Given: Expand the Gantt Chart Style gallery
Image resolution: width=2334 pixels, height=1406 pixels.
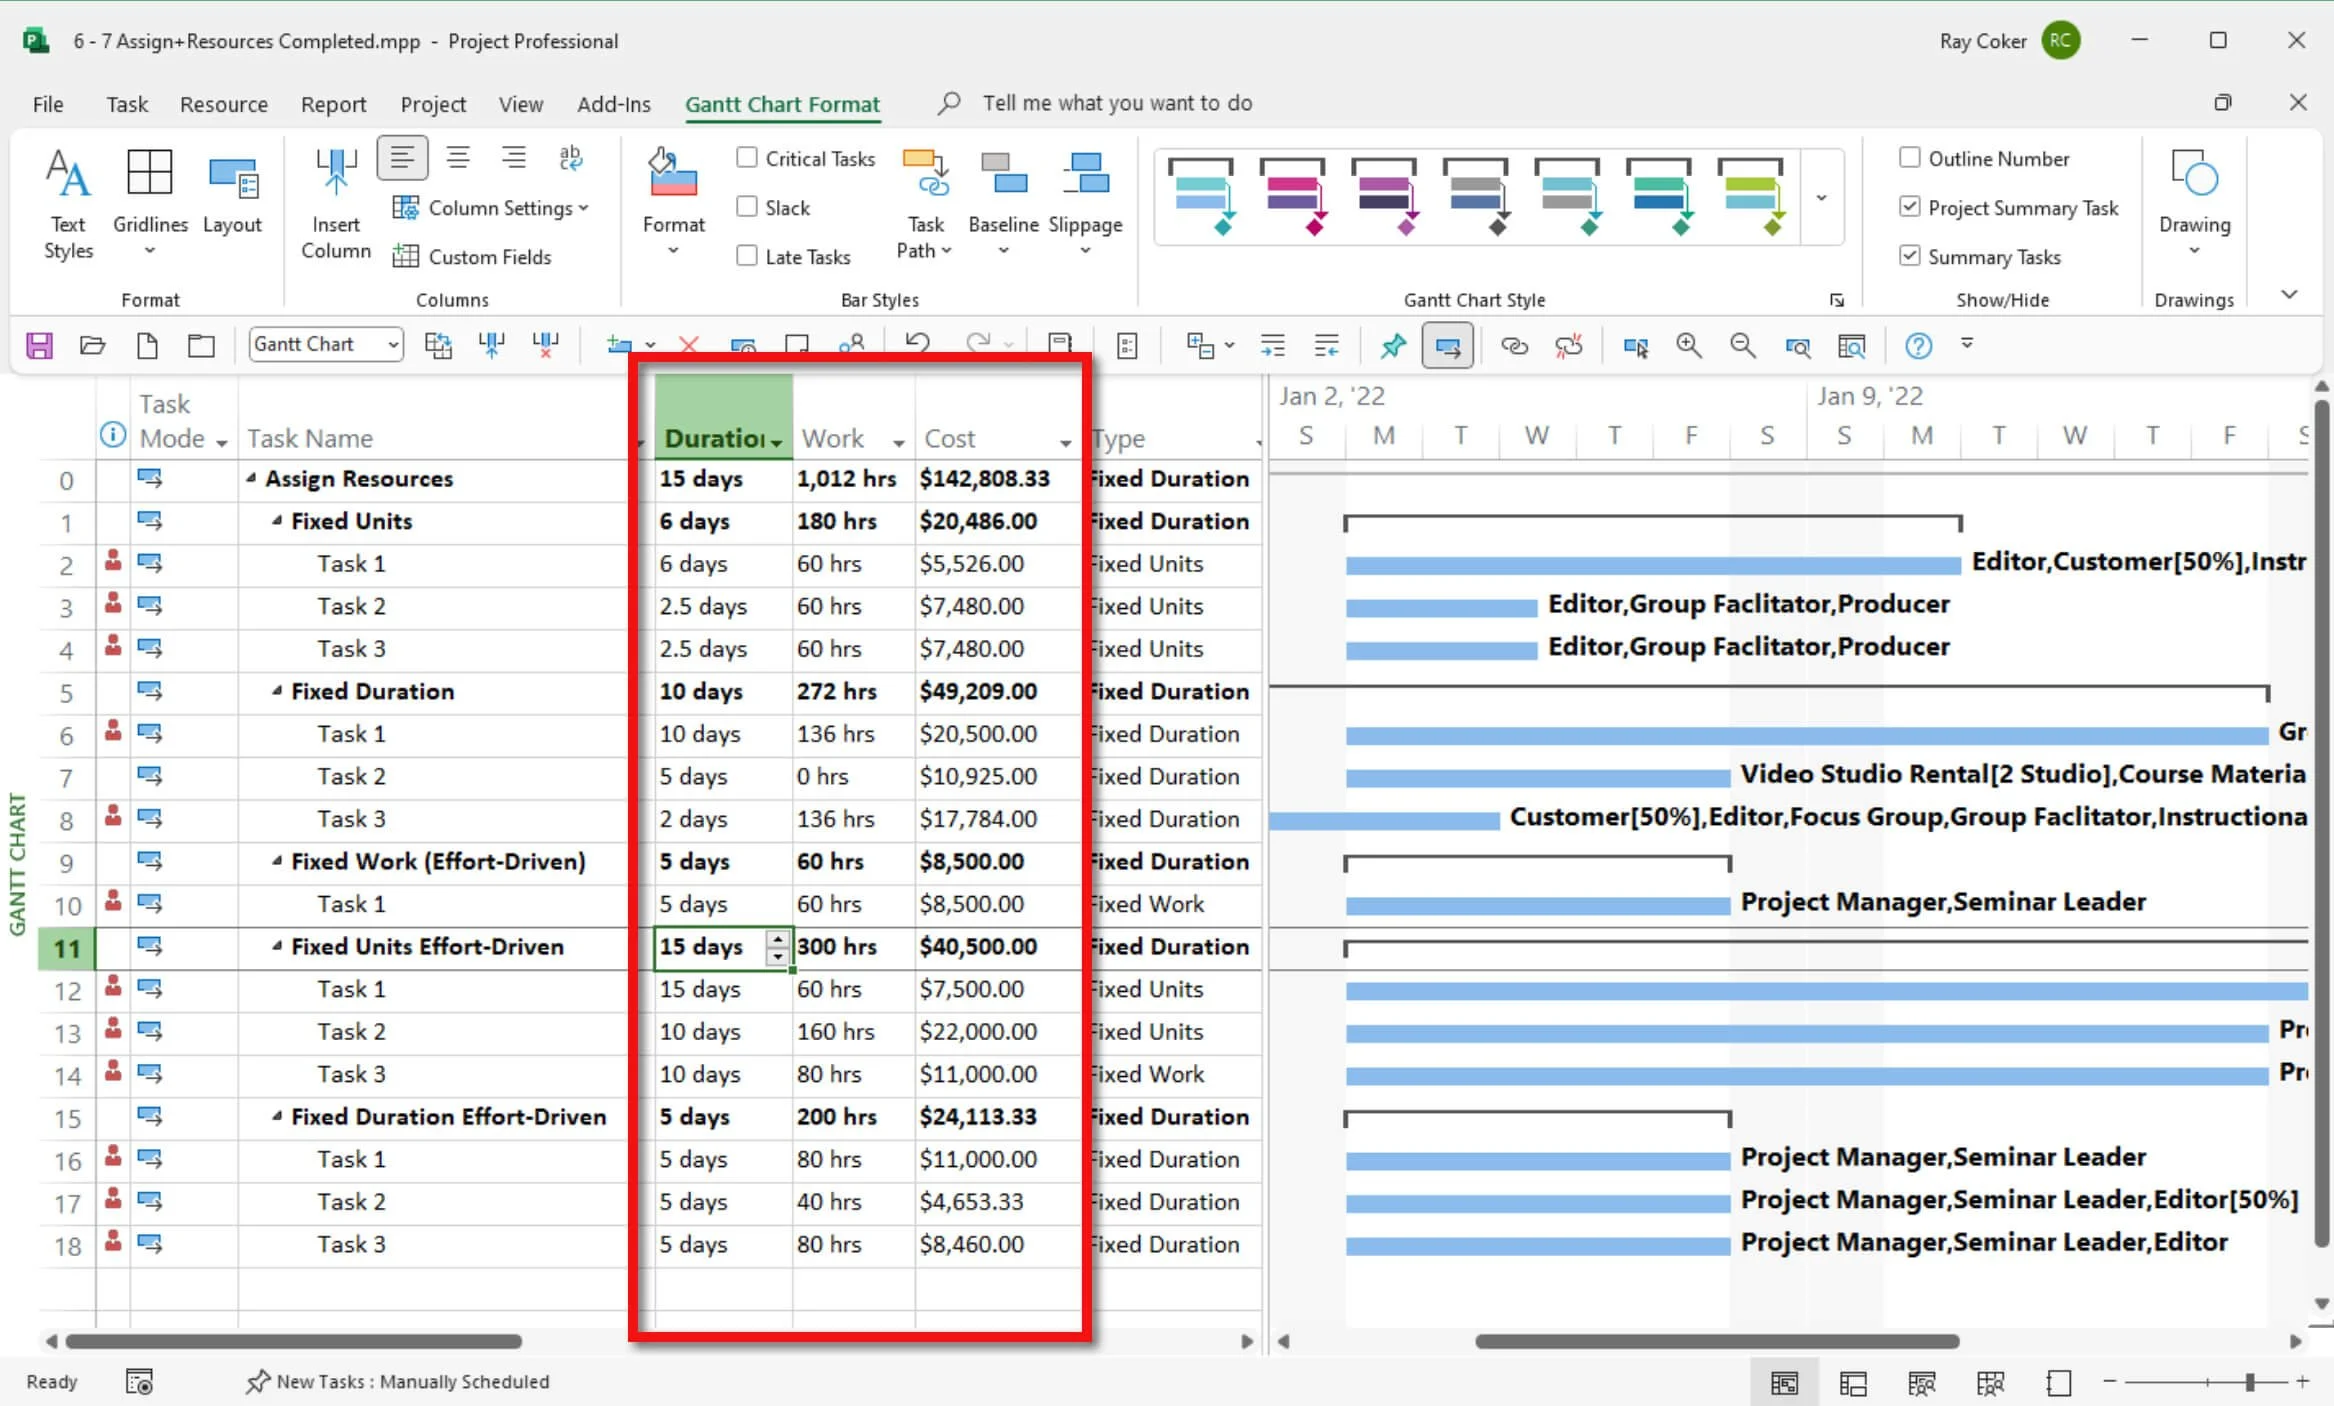Looking at the screenshot, I should pos(1822,198).
